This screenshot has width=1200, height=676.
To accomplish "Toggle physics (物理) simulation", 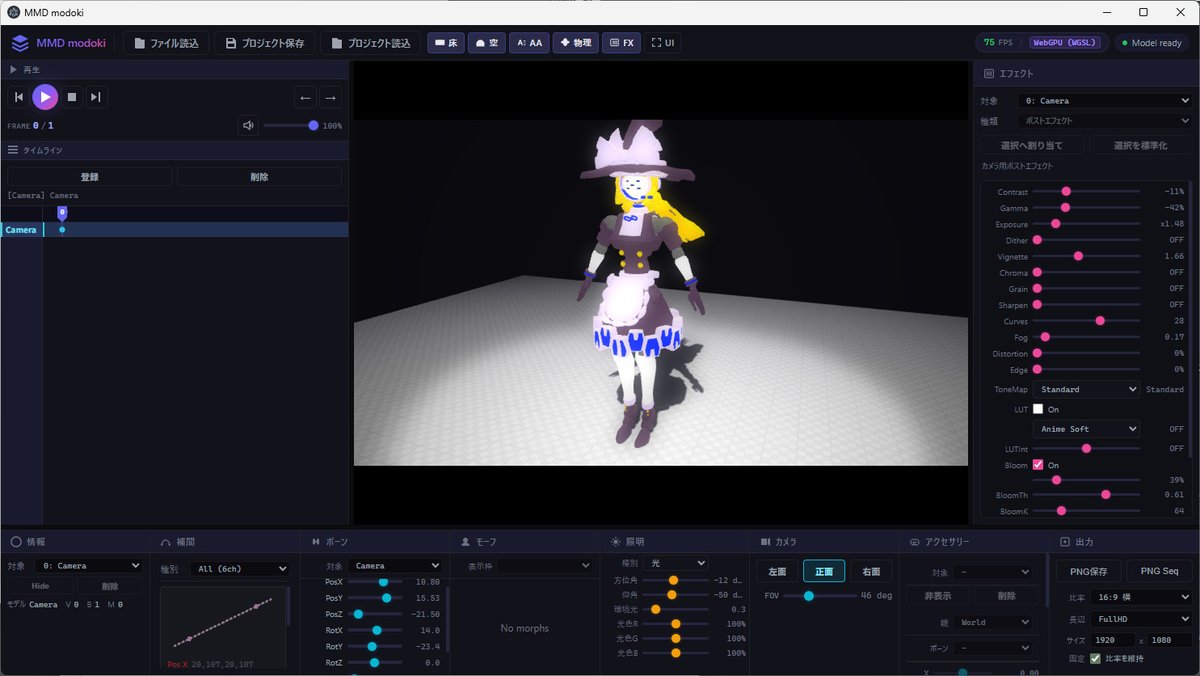I will (576, 43).
